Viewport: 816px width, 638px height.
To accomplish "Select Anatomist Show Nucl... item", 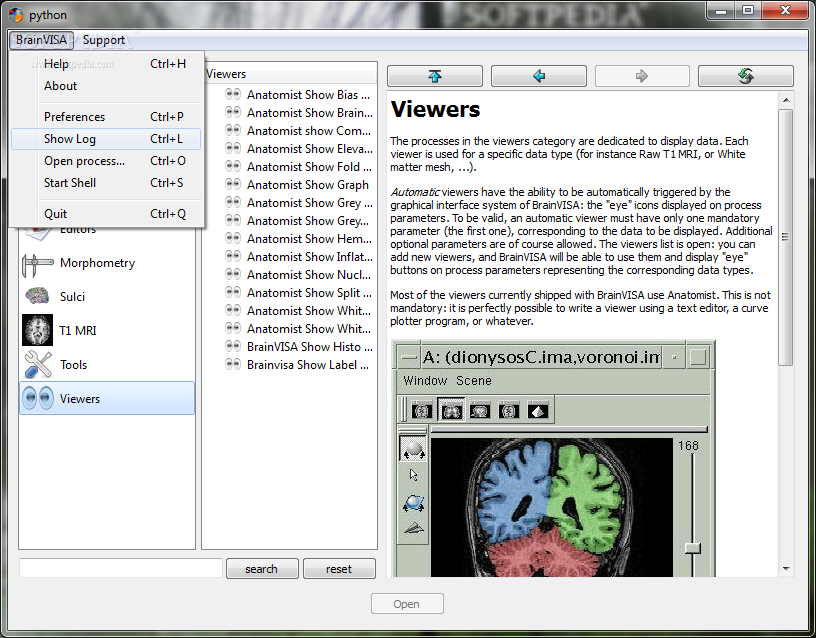I will tap(309, 275).
